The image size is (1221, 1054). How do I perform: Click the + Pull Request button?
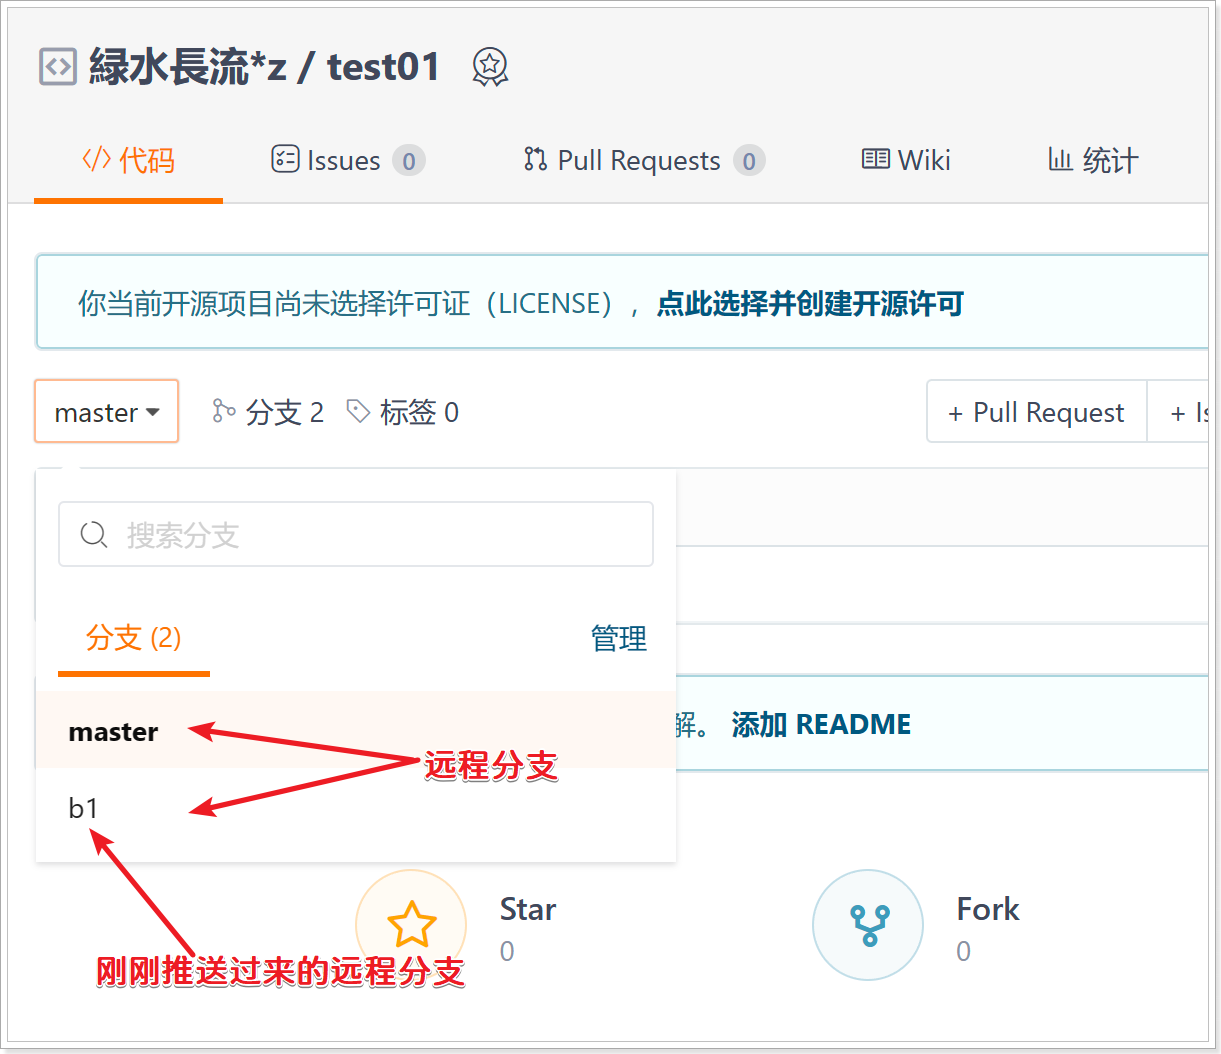click(x=1036, y=412)
